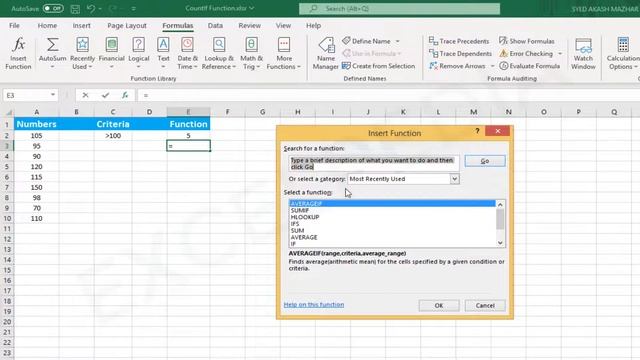Click the Save icon in title bar
The height and width of the screenshot is (360, 640).
(75, 9)
